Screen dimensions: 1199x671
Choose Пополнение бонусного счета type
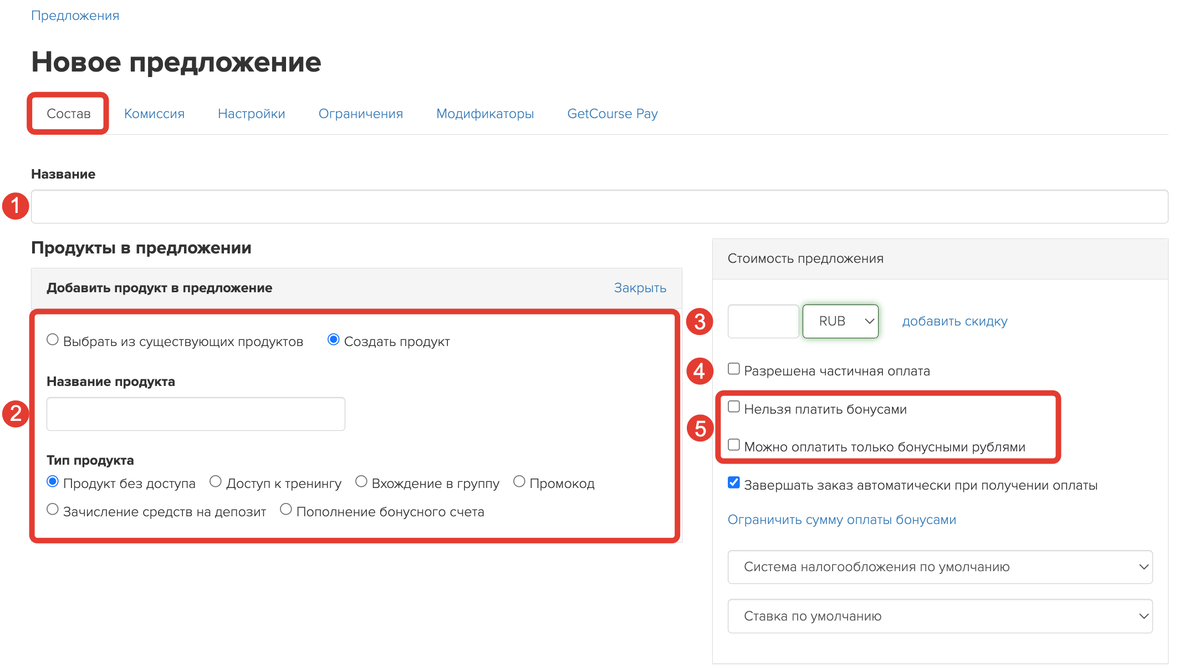coord(286,510)
